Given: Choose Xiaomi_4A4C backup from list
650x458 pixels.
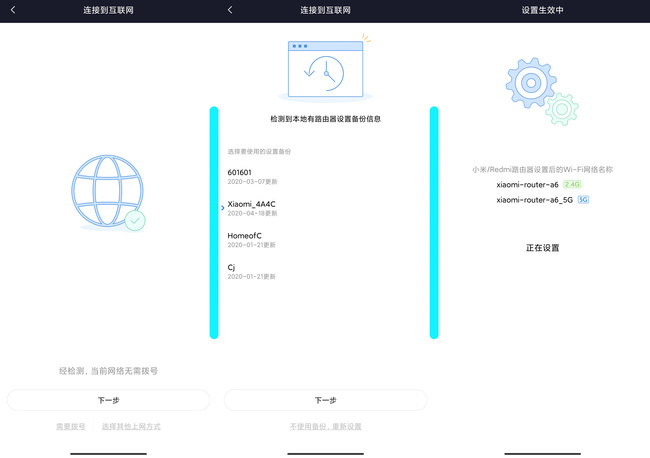Looking at the screenshot, I should coord(252,207).
